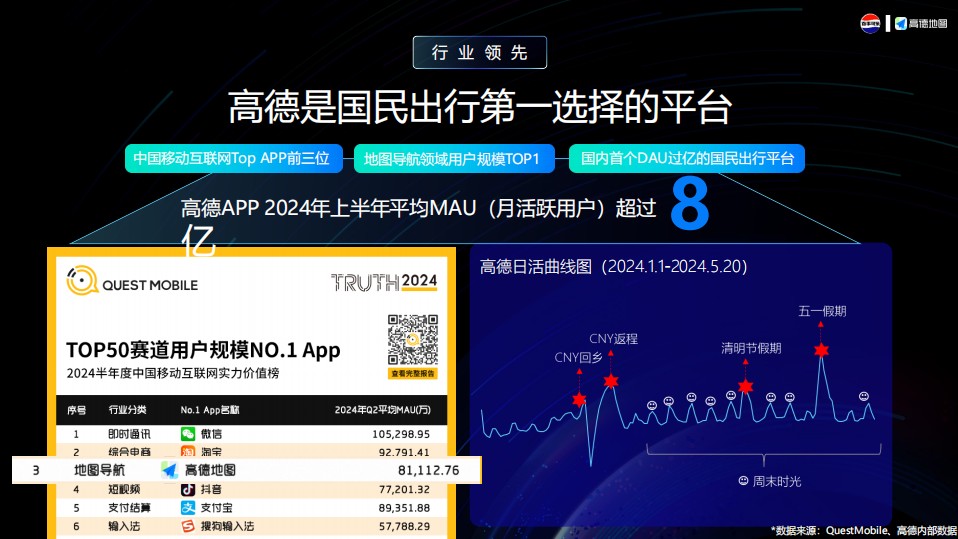Click the No.1 App名称 column header

(x=210, y=410)
